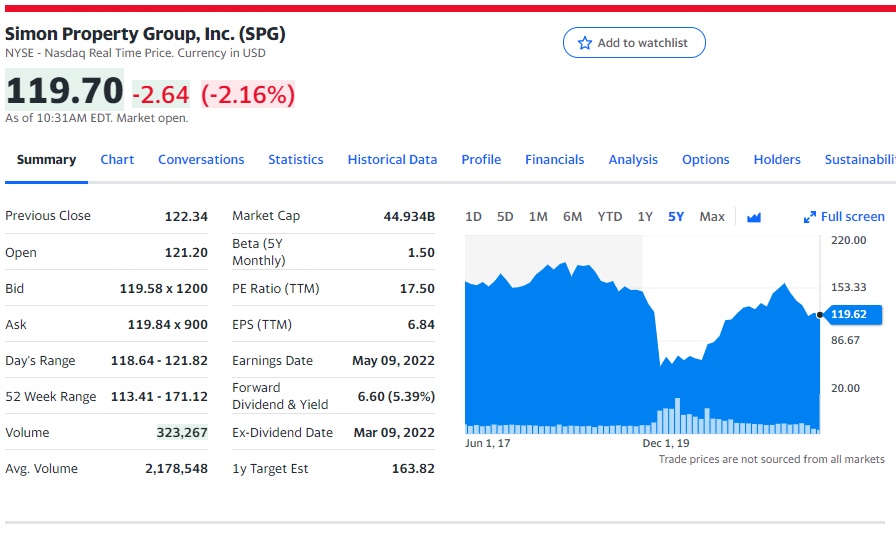Click the percent change (-2.16%)
Screen dimensions: 896x534
(248, 94)
